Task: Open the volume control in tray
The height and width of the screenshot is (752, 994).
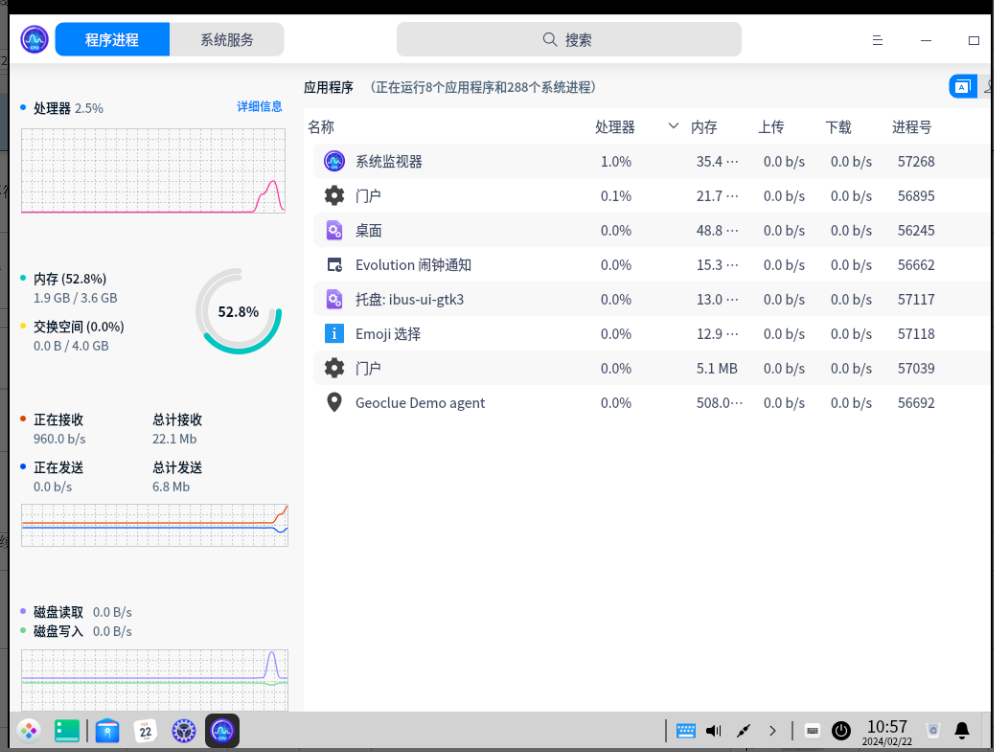Action: click(714, 731)
